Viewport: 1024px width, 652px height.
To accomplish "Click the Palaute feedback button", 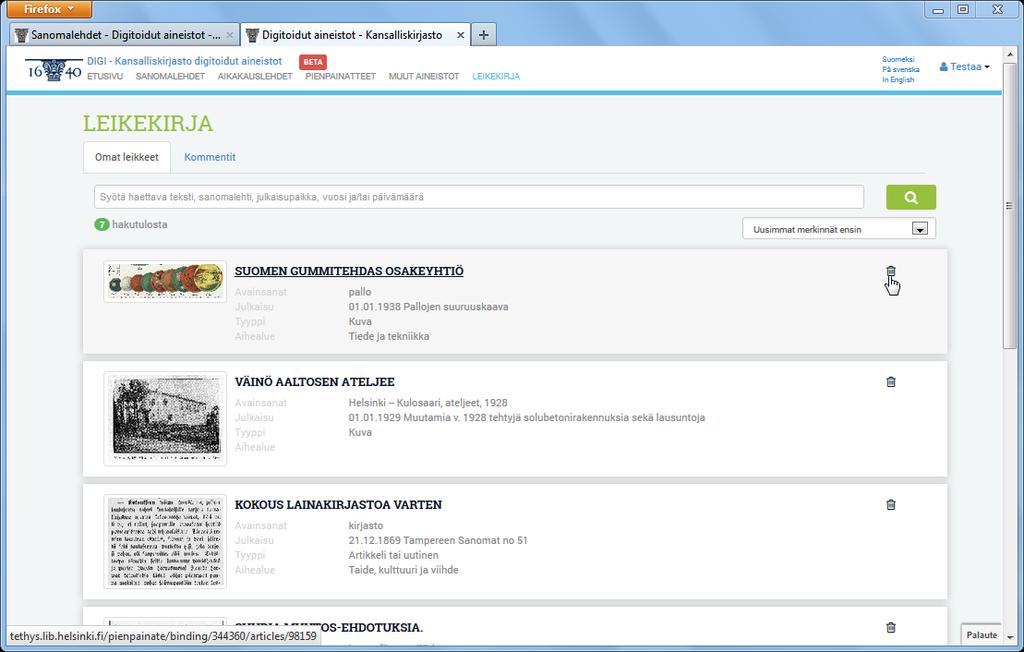I will click(982, 634).
